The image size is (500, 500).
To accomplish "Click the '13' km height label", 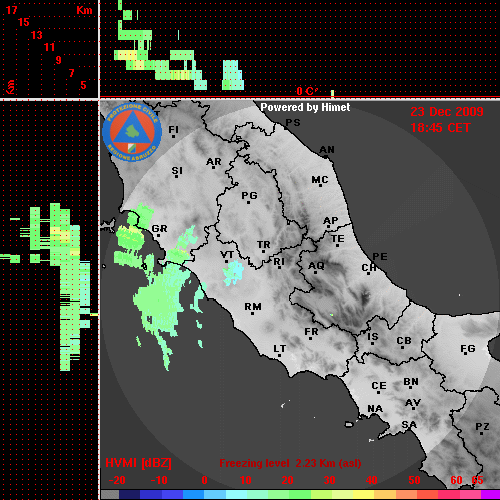I will [37, 35].
